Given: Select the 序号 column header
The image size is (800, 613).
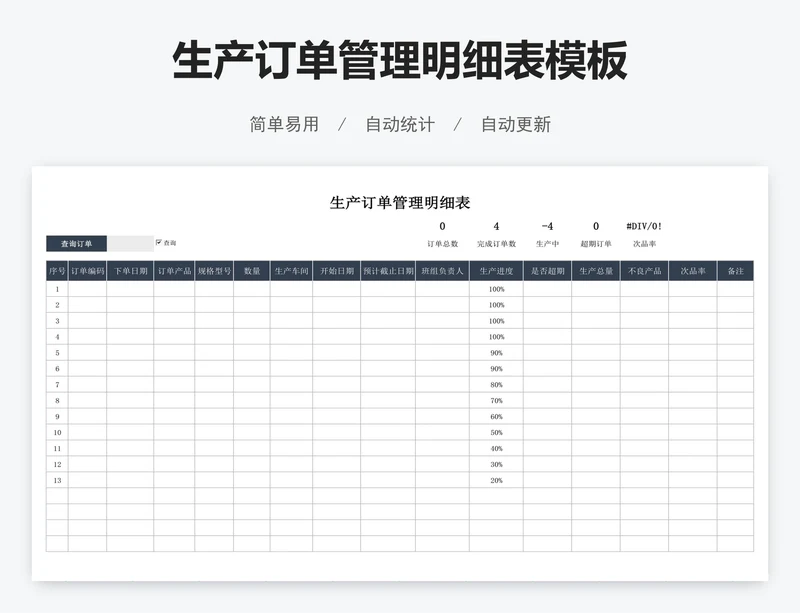Looking at the screenshot, I should click(57, 271).
